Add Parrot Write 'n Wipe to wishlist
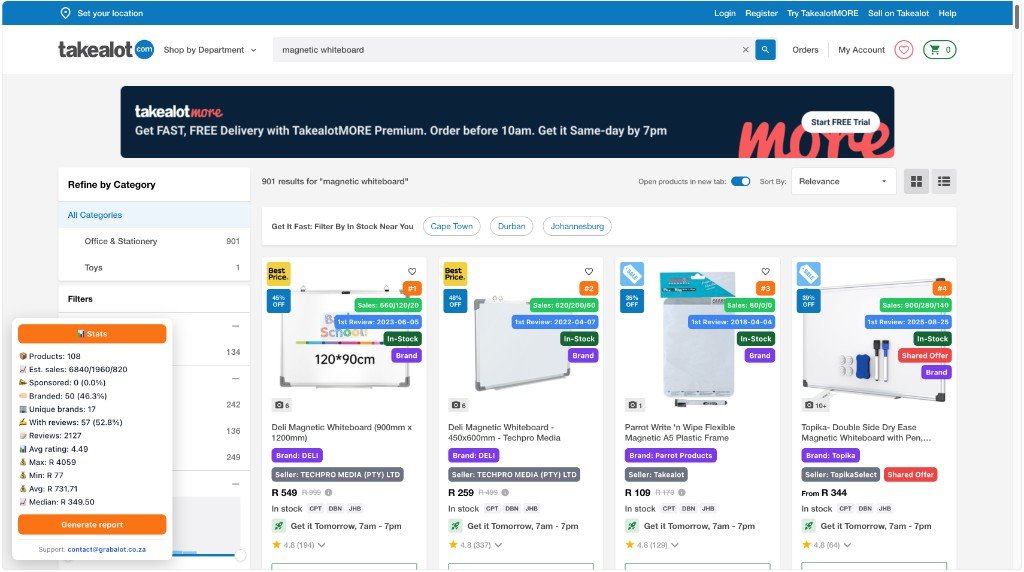 click(x=765, y=272)
